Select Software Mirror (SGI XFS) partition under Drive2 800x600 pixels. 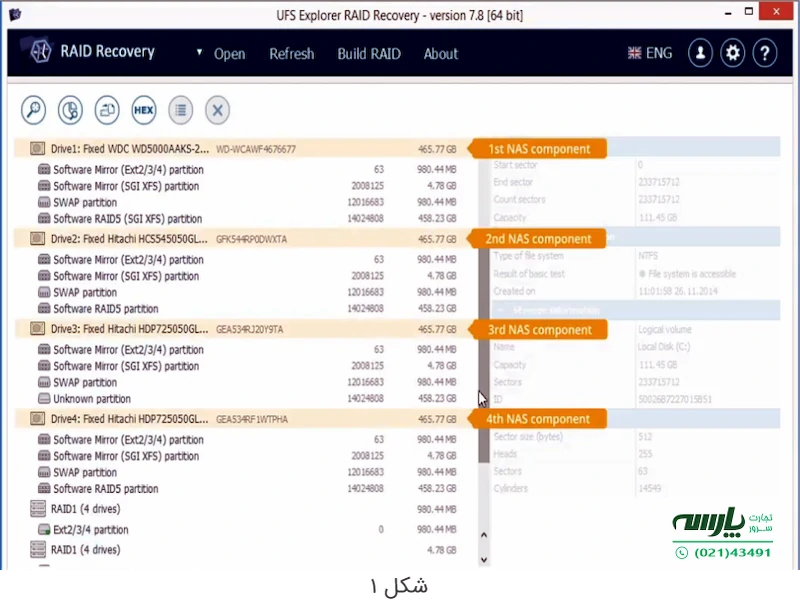247,276
